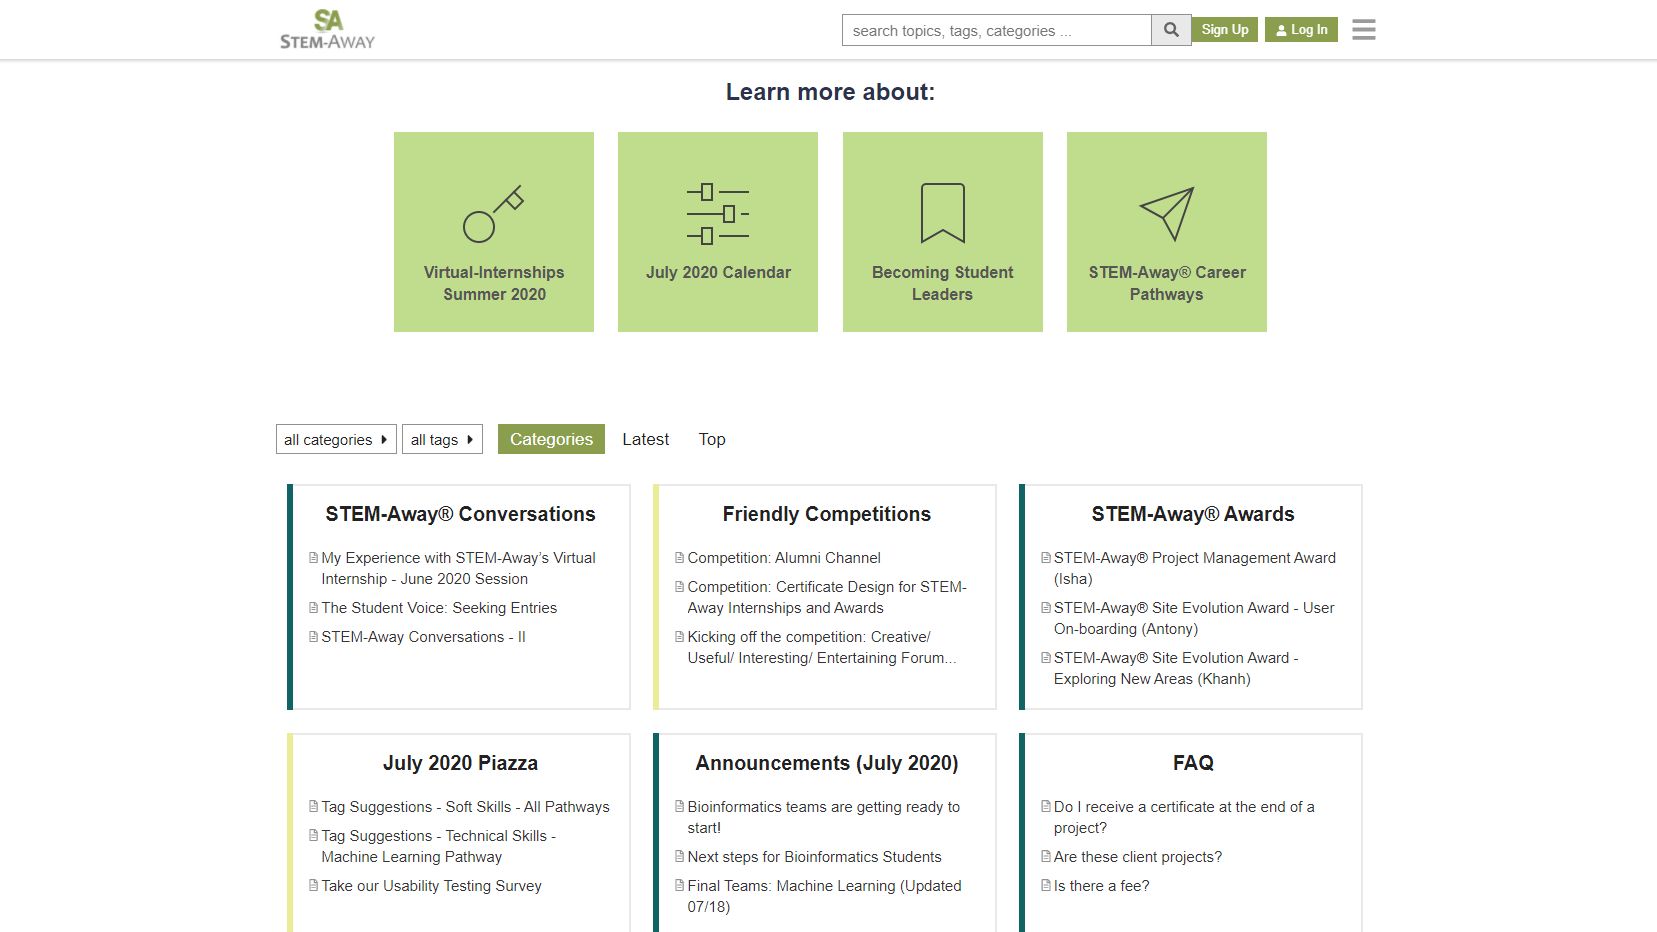Open the FAQ category heading
The image size is (1657, 932).
click(1192, 762)
